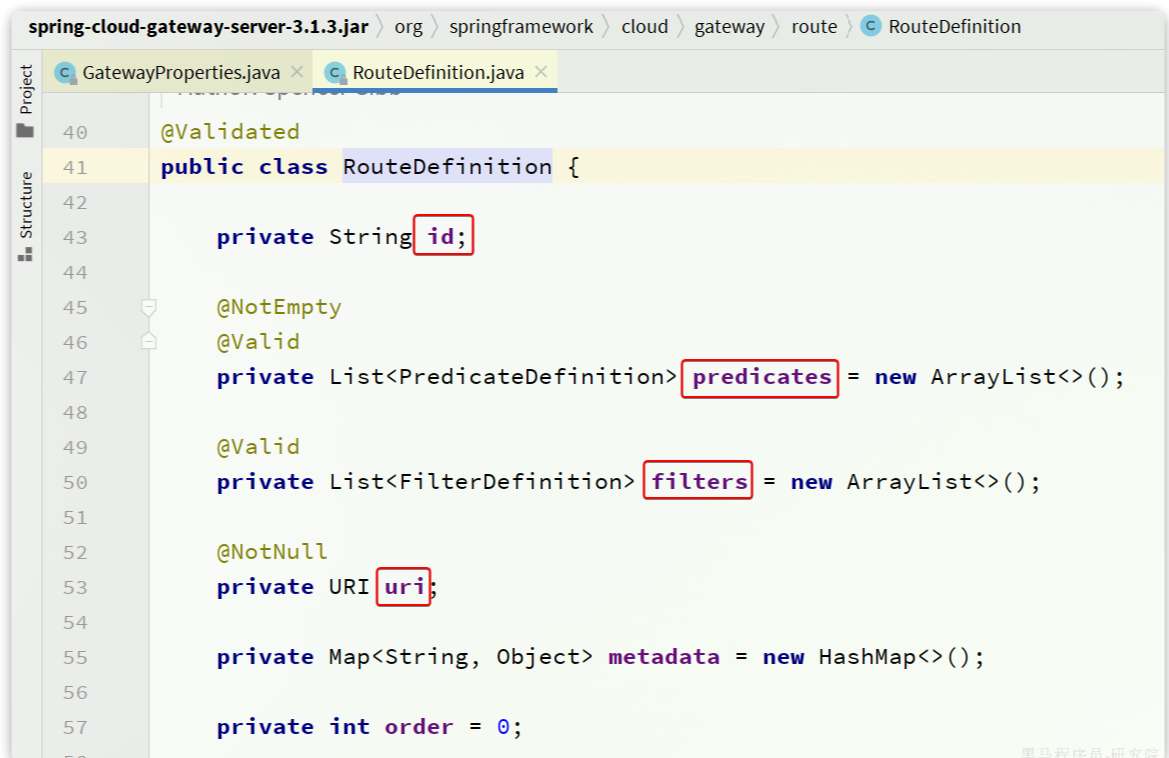Click the filters field name
Image resolution: width=1169 pixels, height=758 pixels.
point(699,482)
